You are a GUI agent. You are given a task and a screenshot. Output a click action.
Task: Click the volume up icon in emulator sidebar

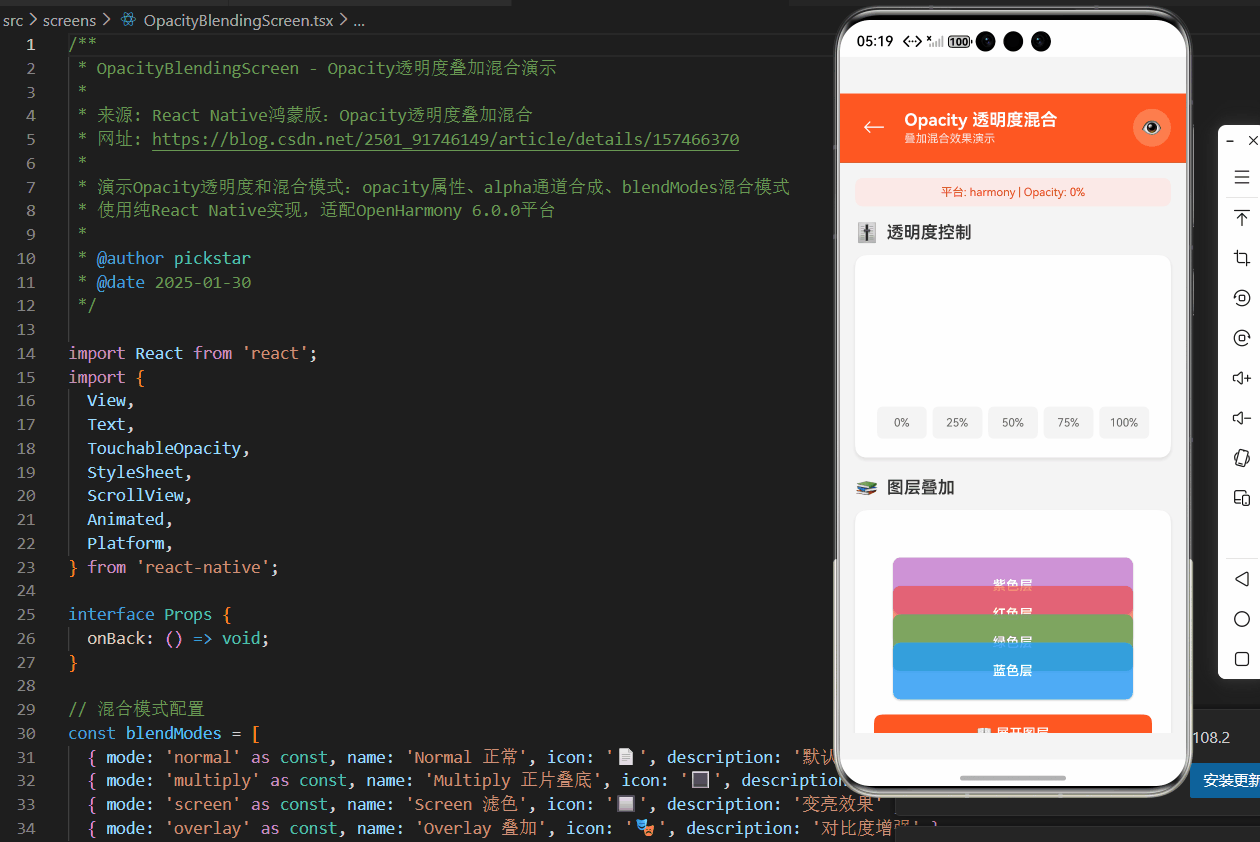[1241, 378]
